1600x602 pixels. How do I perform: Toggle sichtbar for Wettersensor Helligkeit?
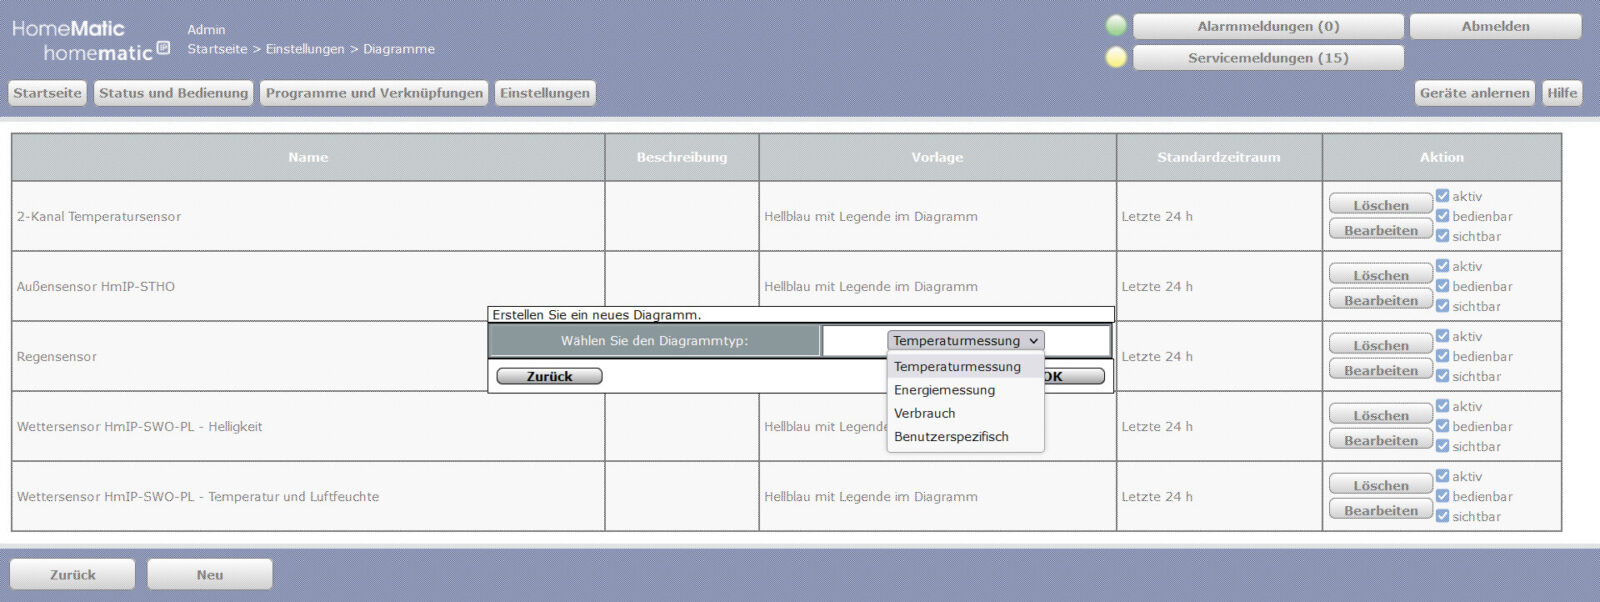point(1442,446)
